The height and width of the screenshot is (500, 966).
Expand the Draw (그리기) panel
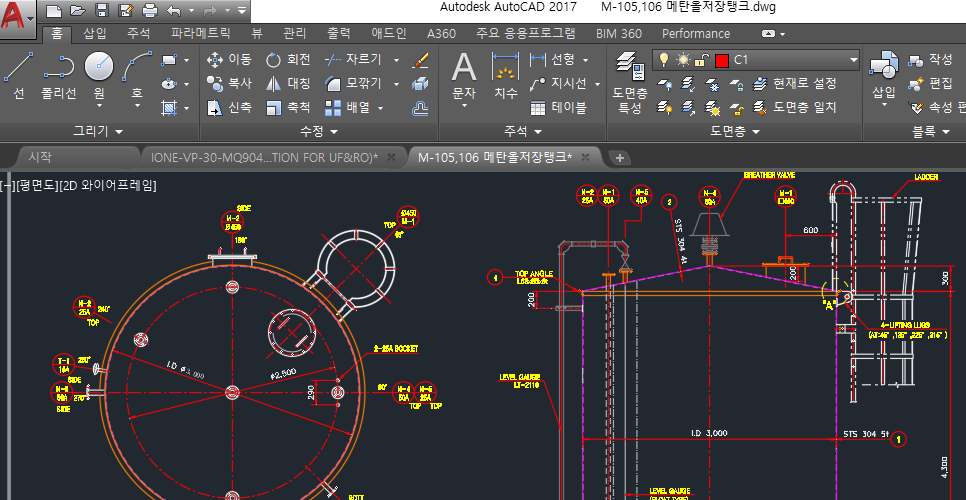[x=98, y=131]
